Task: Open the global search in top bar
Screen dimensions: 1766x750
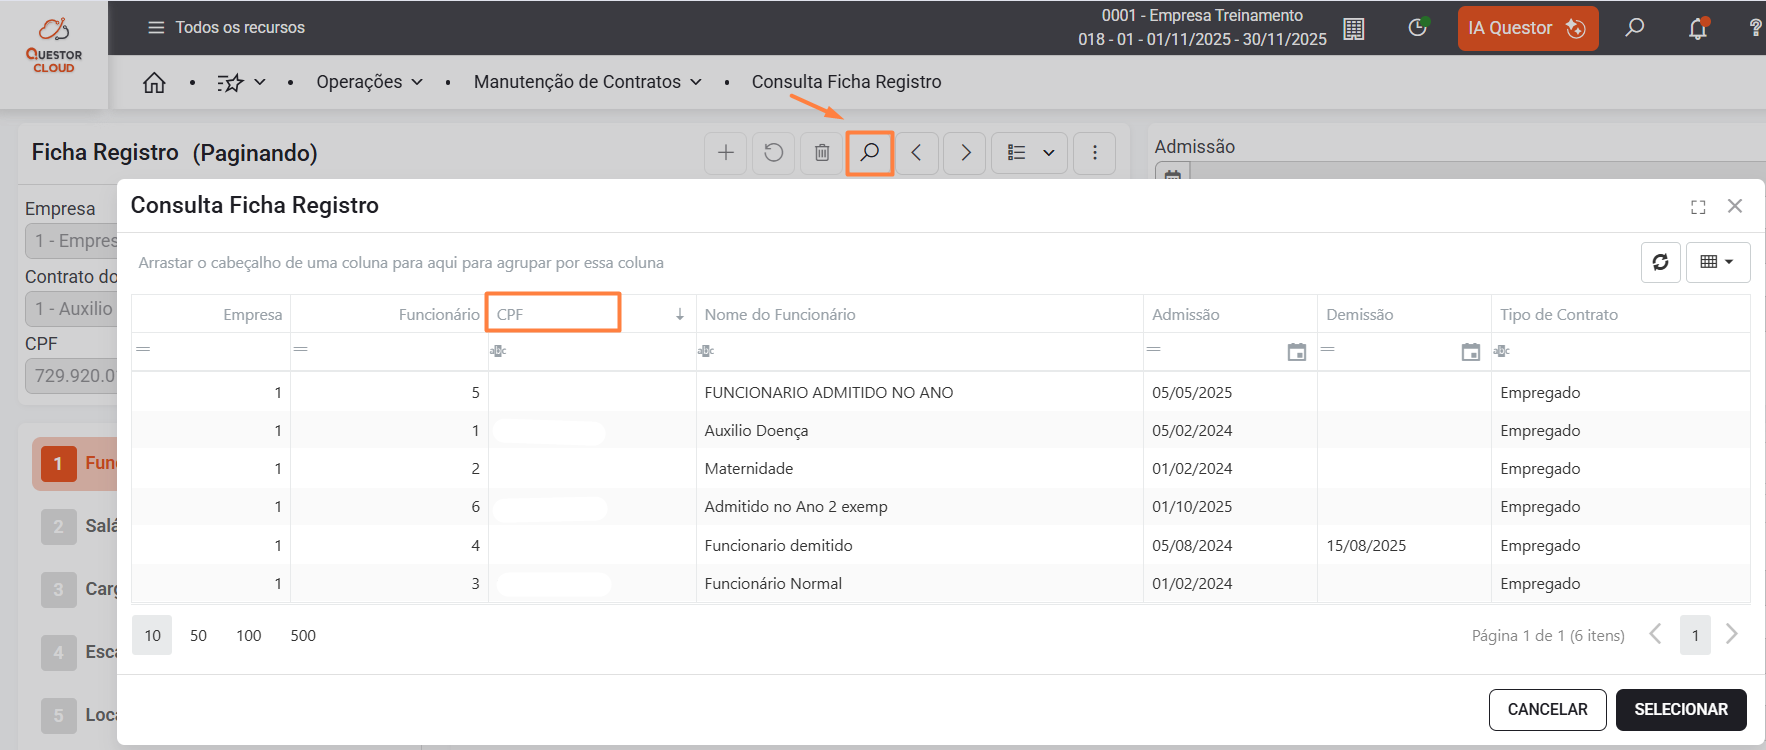Action: (1635, 28)
